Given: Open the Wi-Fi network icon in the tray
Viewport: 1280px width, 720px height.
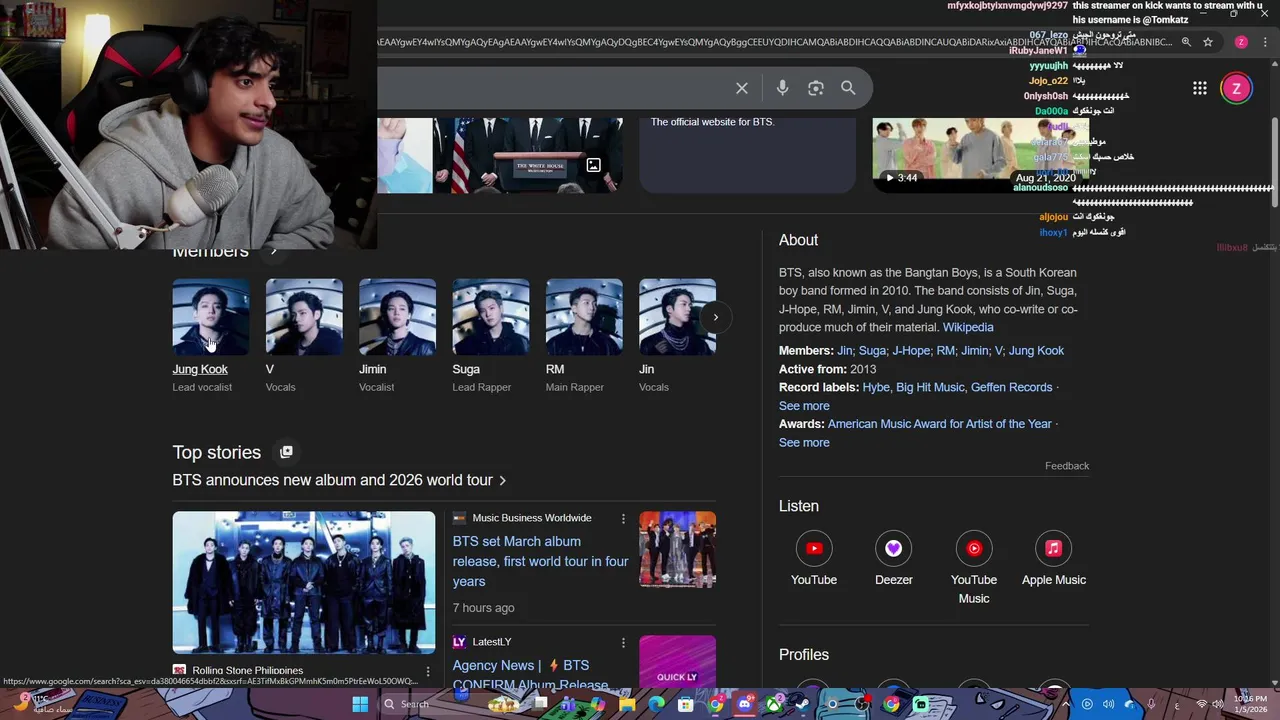Looking at the screenshot, I should (1201, 704).
